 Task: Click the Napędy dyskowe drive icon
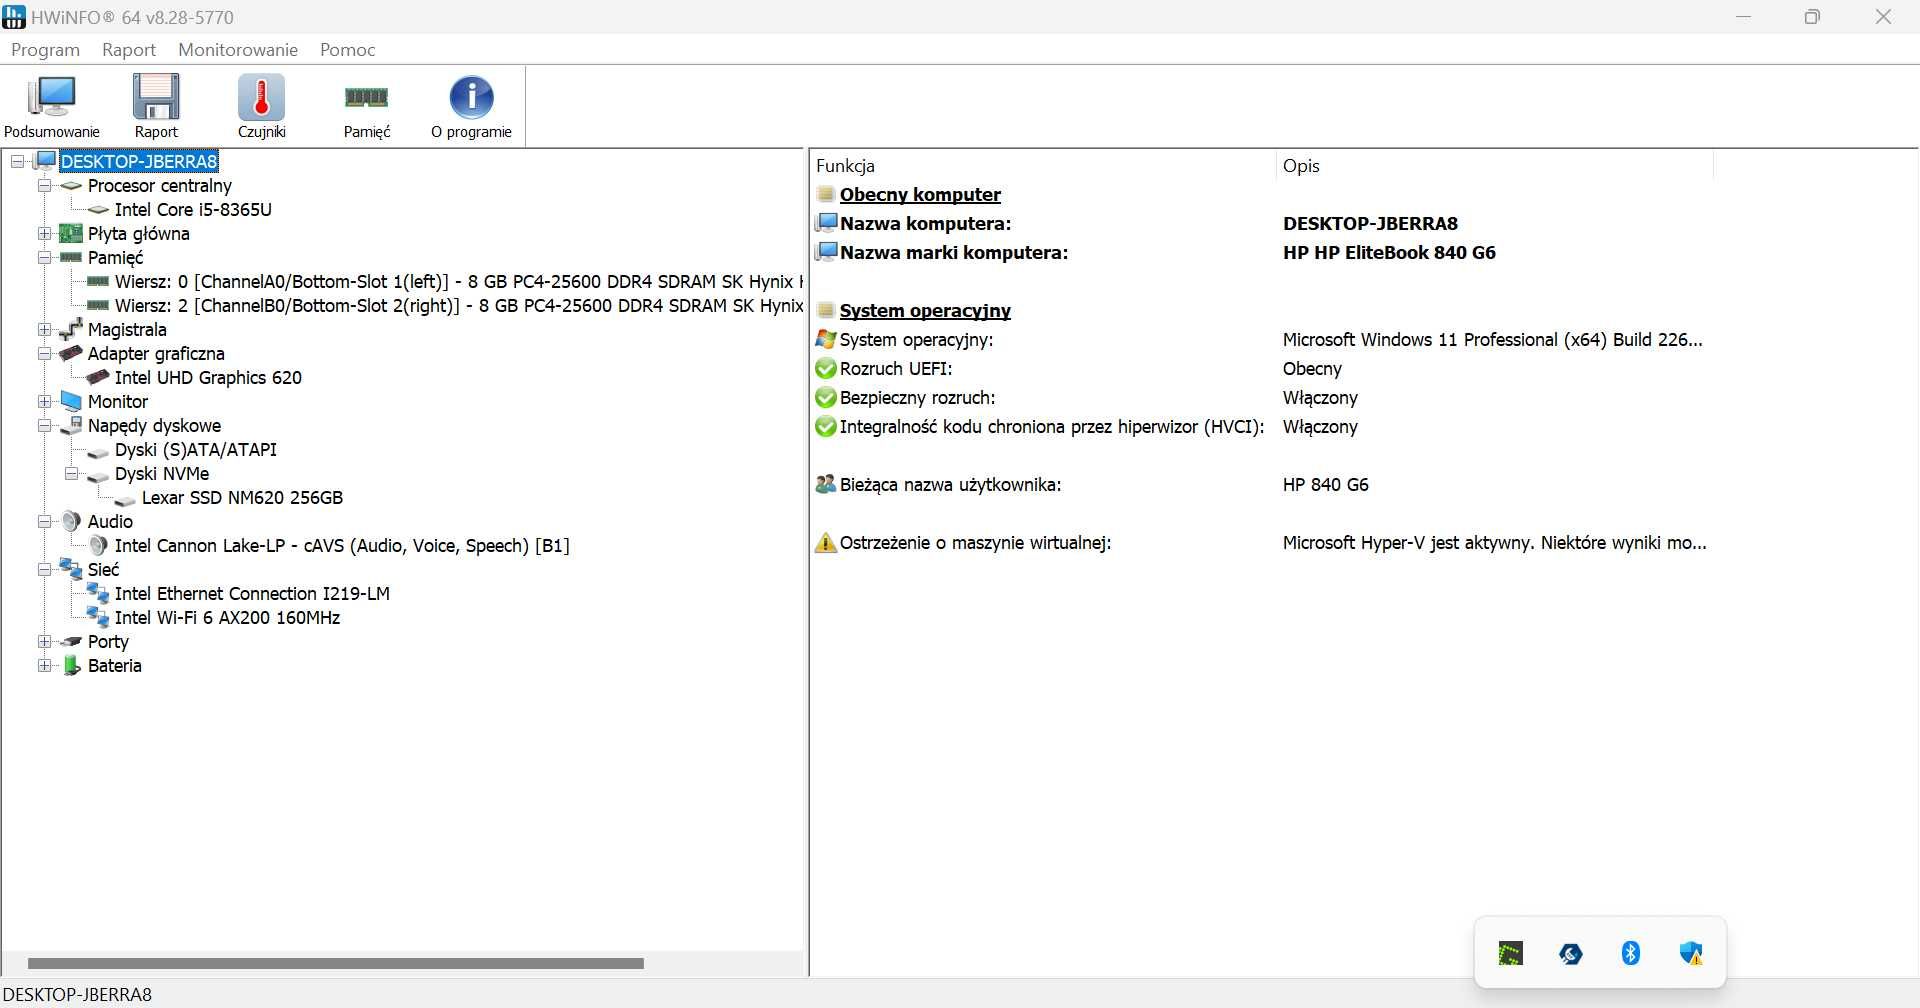coord(71,425)
